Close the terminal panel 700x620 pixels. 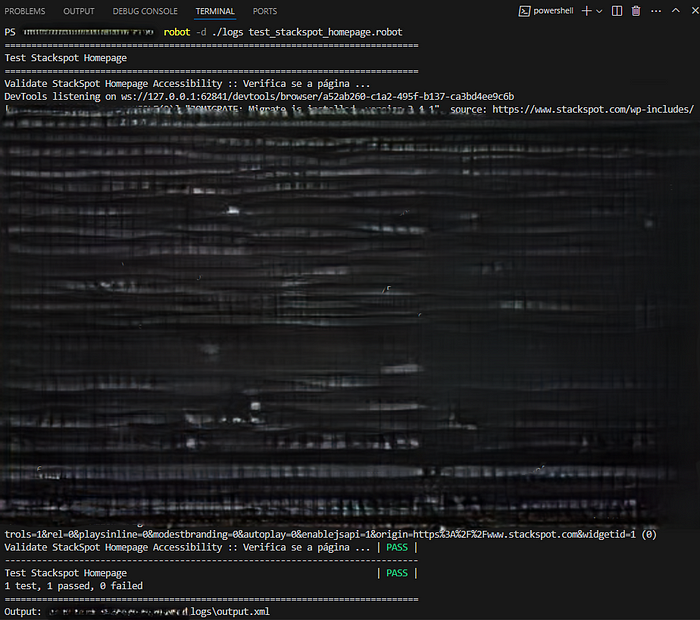coord(695,11)
